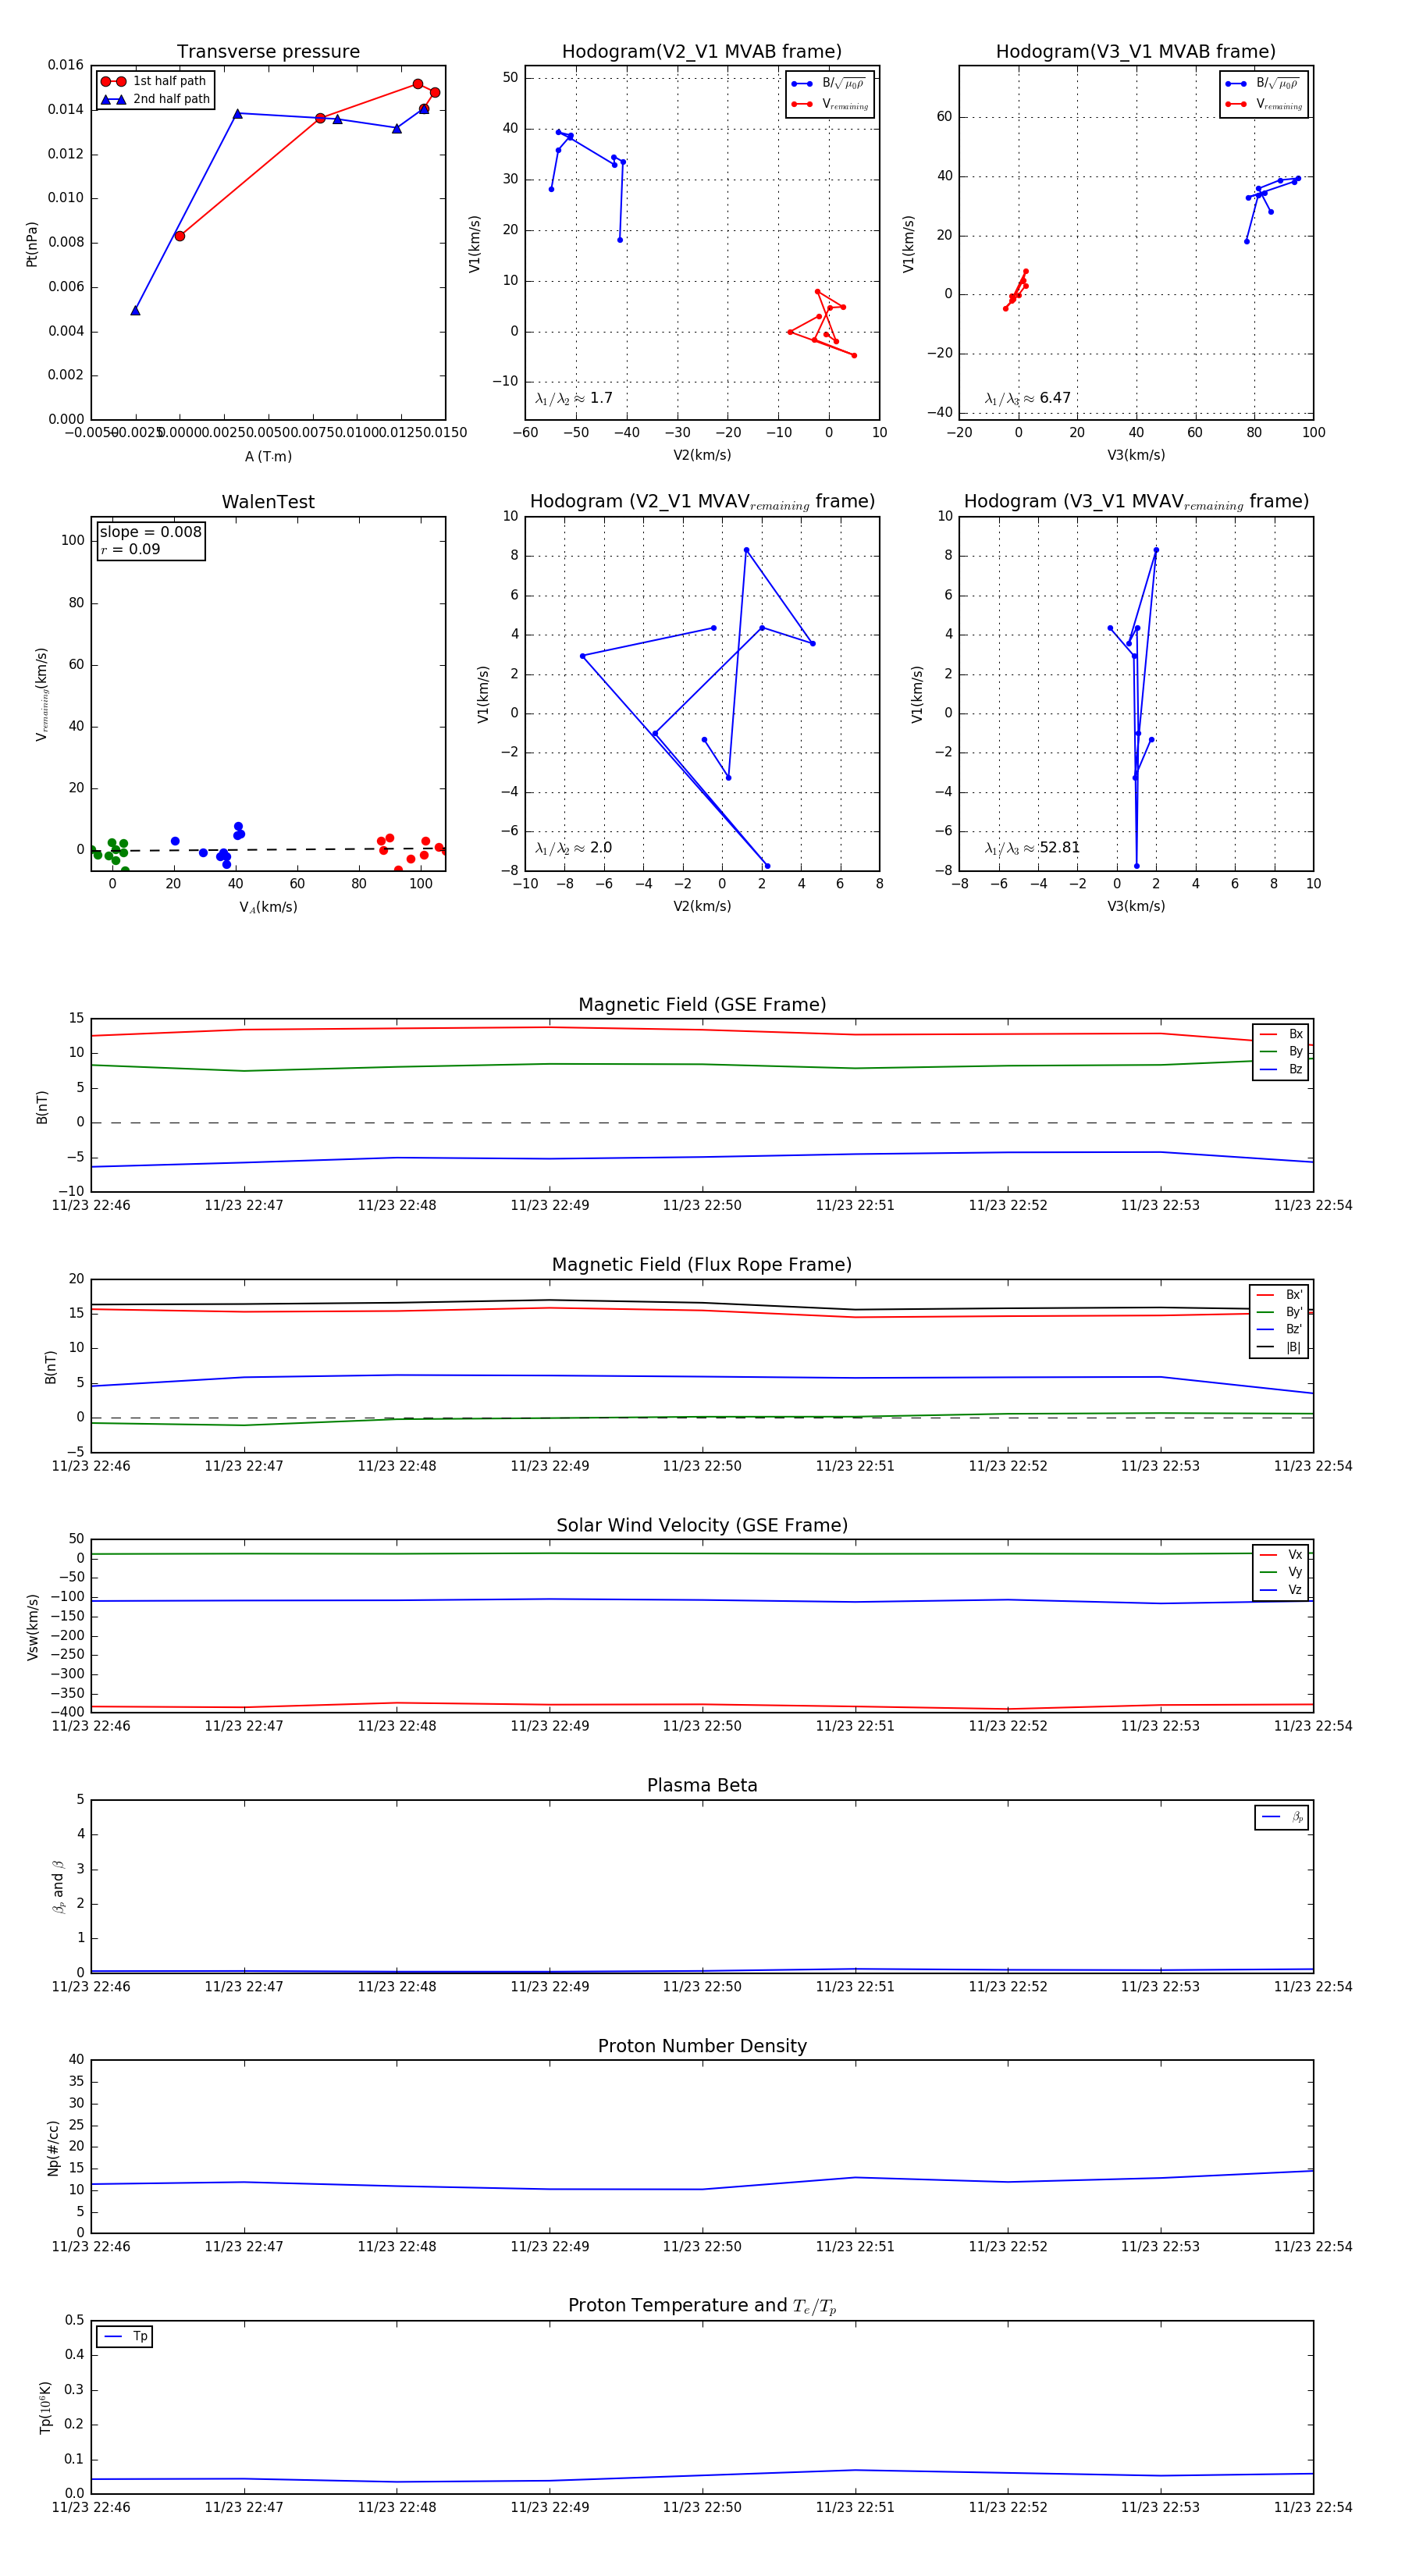Select '2nd half path' legend entry
Image resolution: width=1405 pixels, height=2576 pixels.
pyautogui.click(x=156, y=99)
